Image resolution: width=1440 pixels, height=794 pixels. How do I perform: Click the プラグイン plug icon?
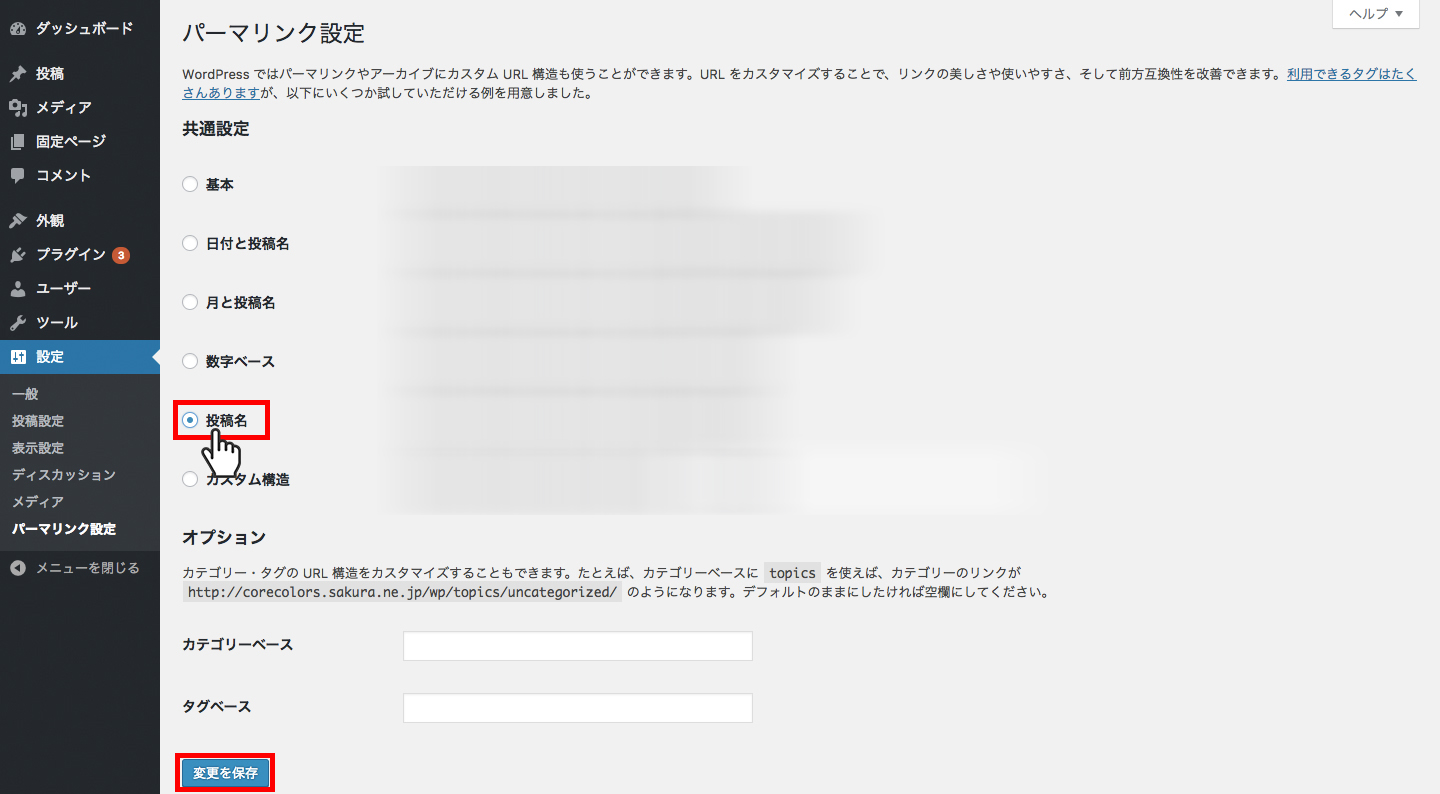point(18,255)
